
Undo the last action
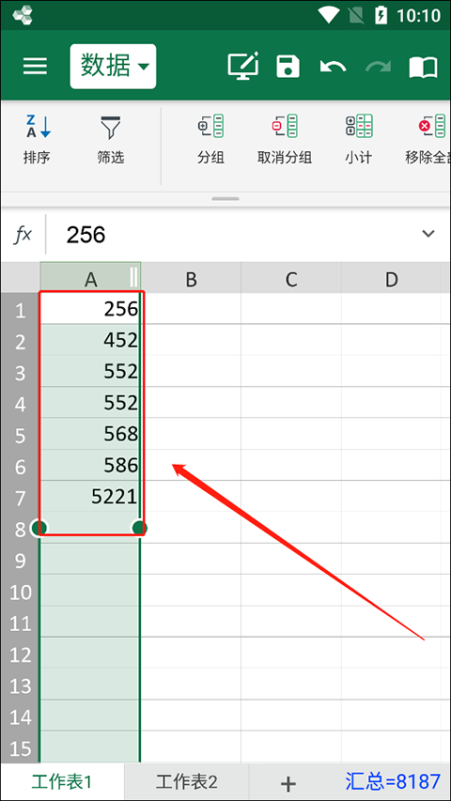[x=333, y=66]
